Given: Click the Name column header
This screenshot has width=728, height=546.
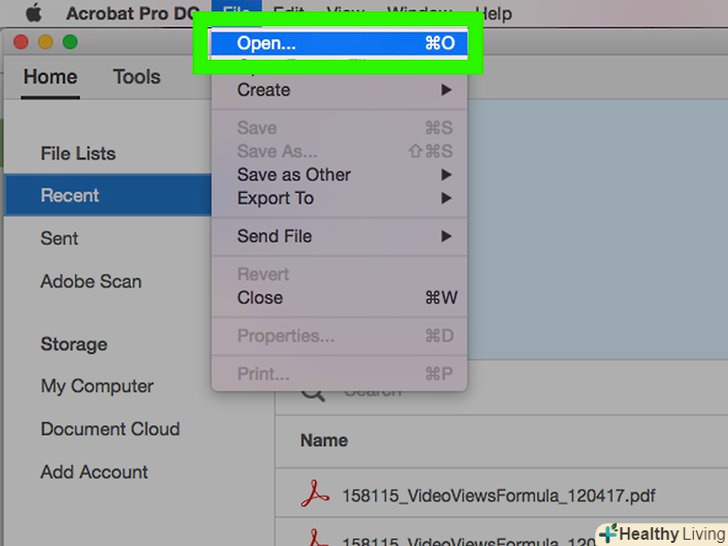Looking at the screenshot, I should pos(324,440).
